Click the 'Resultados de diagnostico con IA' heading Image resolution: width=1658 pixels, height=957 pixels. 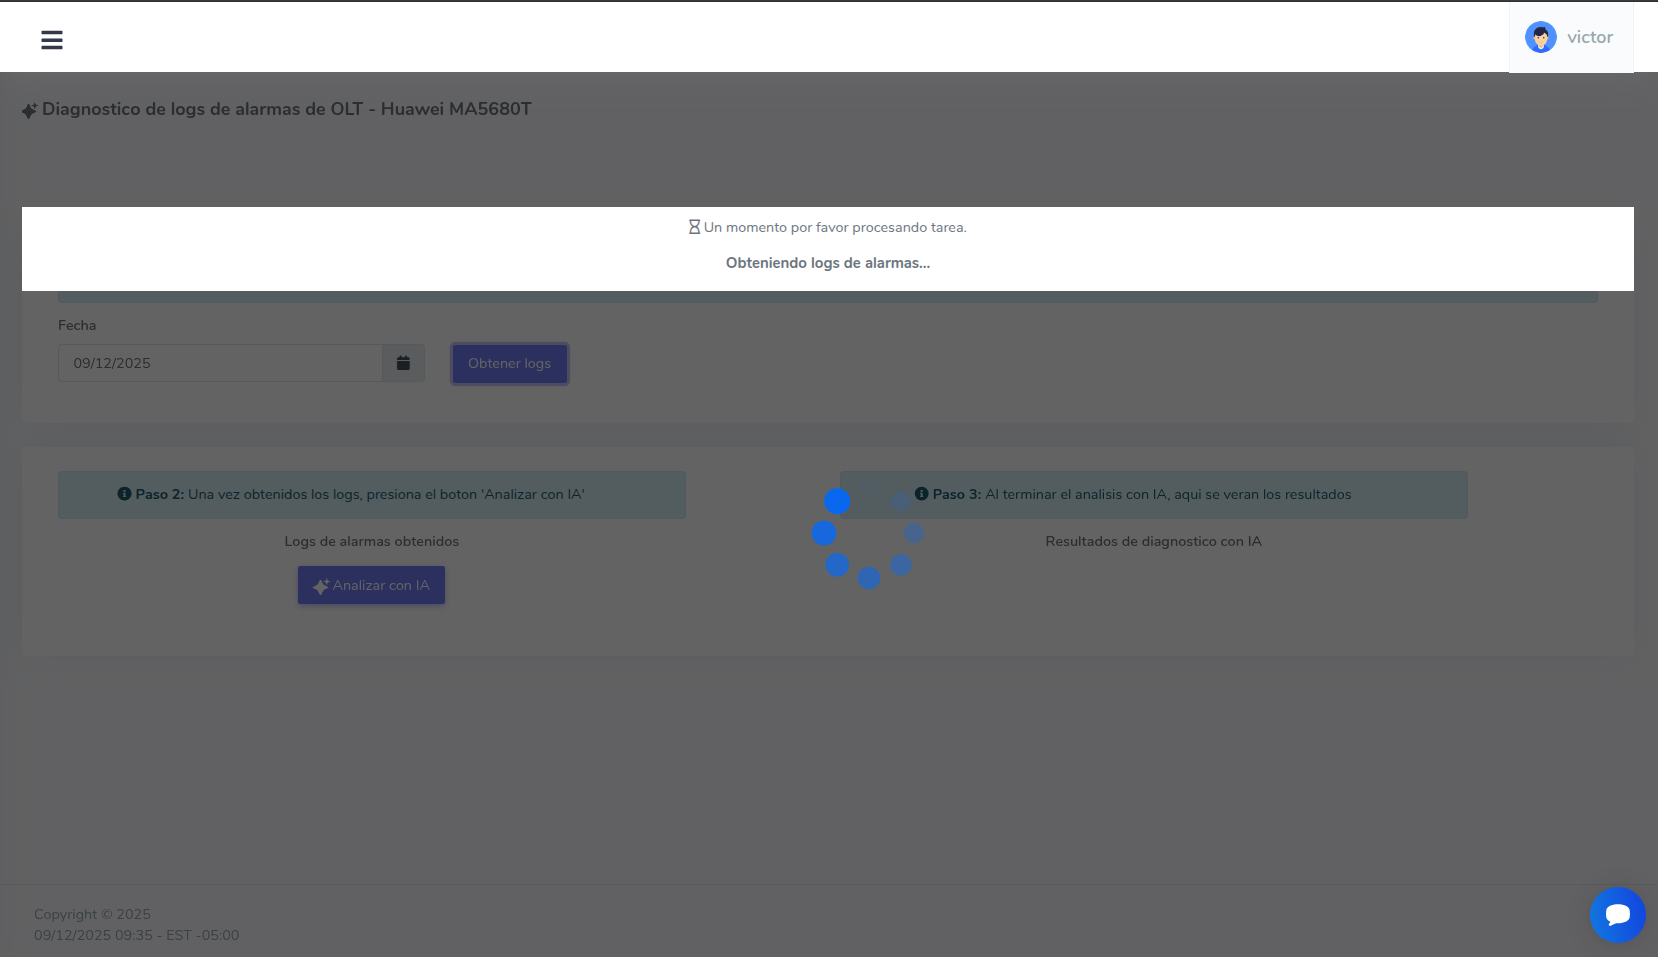click(x=1153, y=541)
